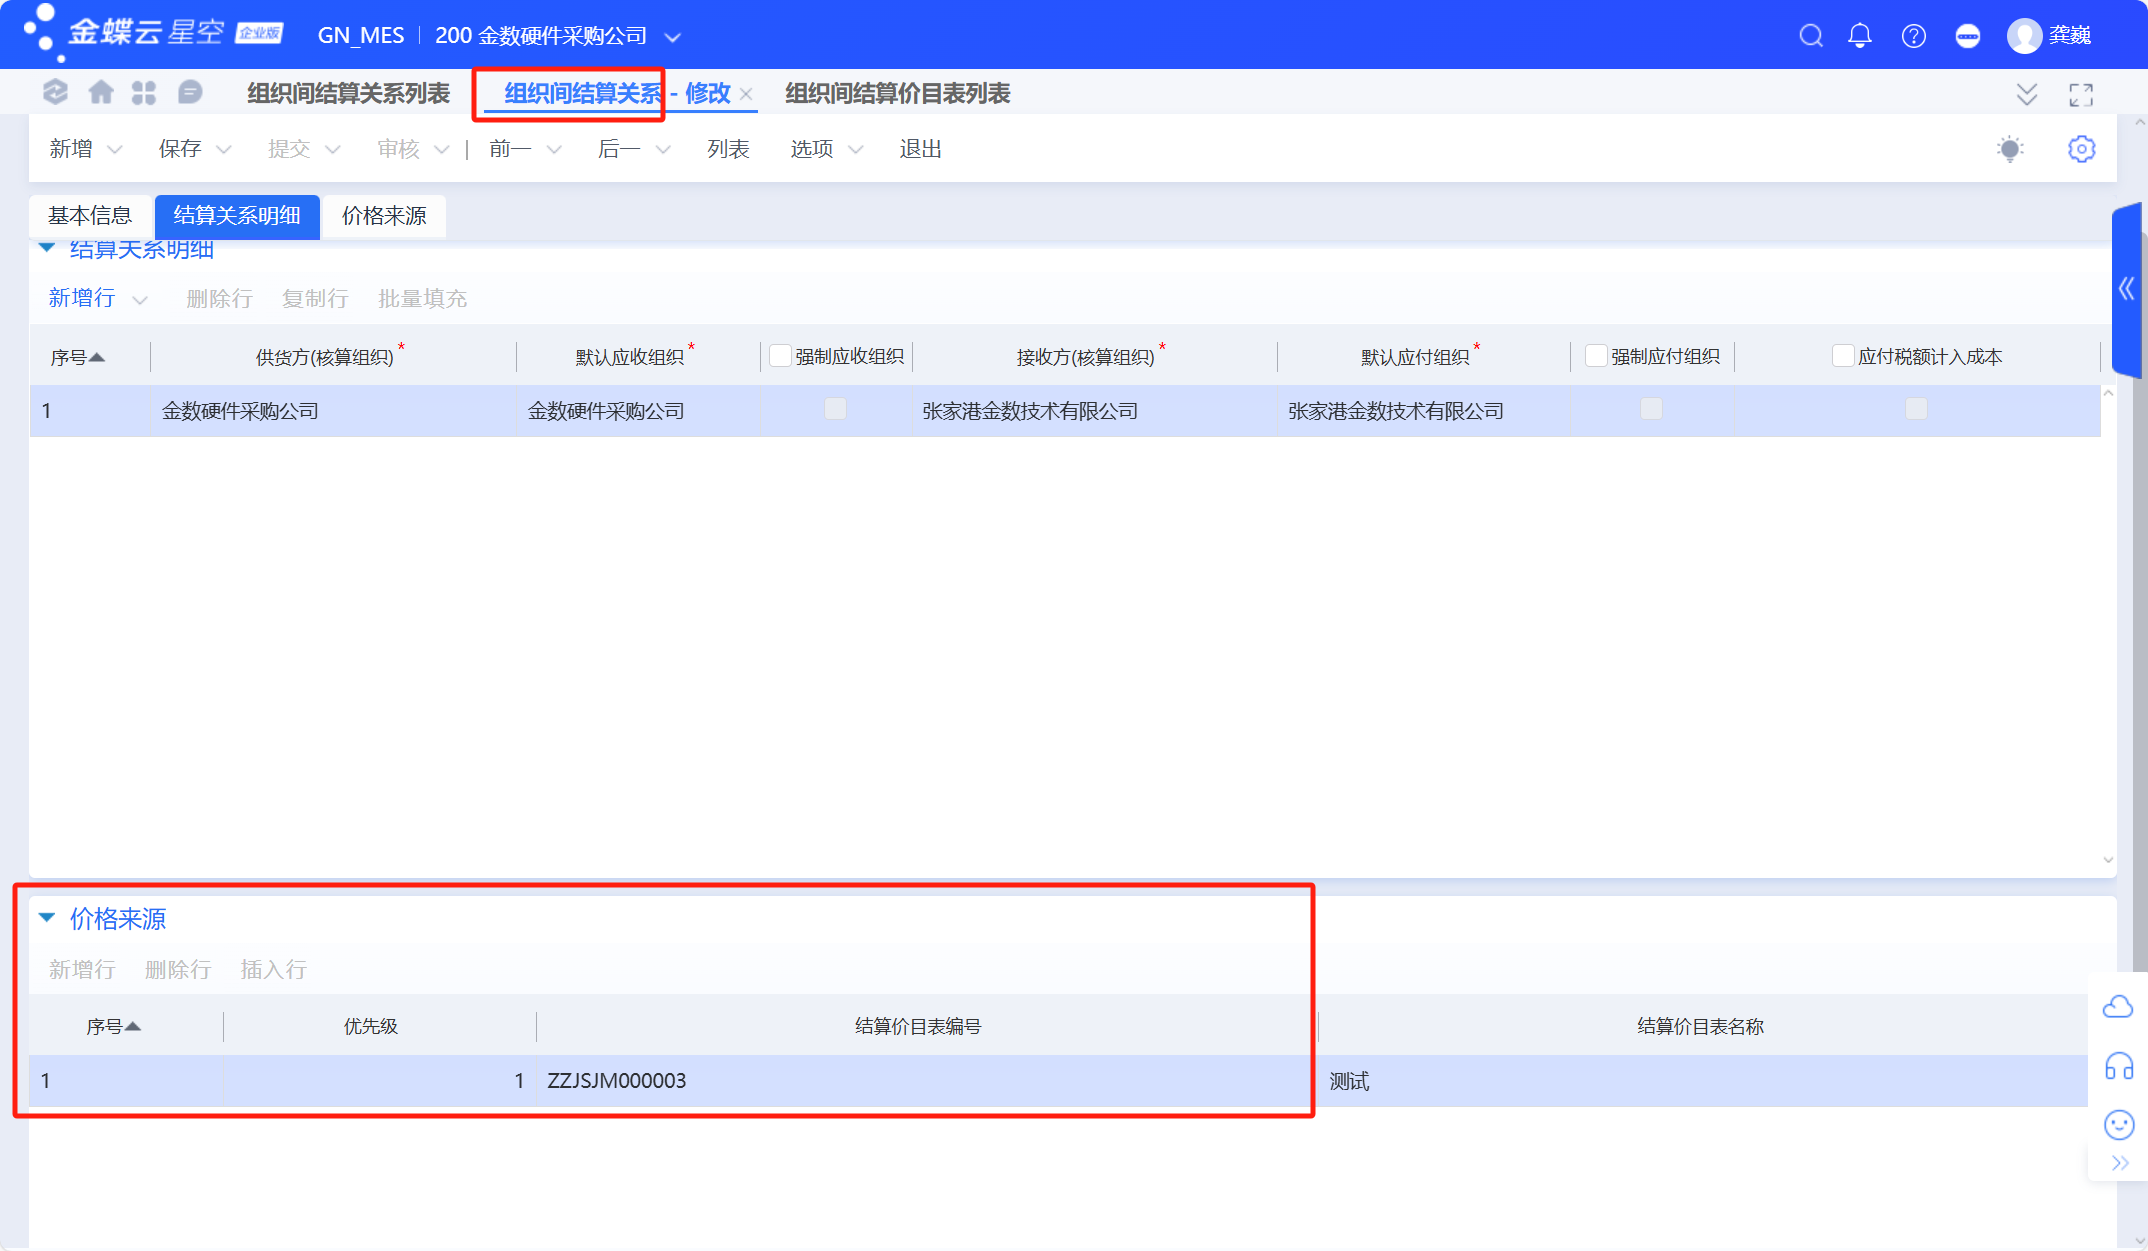Click the 列表 toolbar button
2148x1251 pixels.
point(728,149)
